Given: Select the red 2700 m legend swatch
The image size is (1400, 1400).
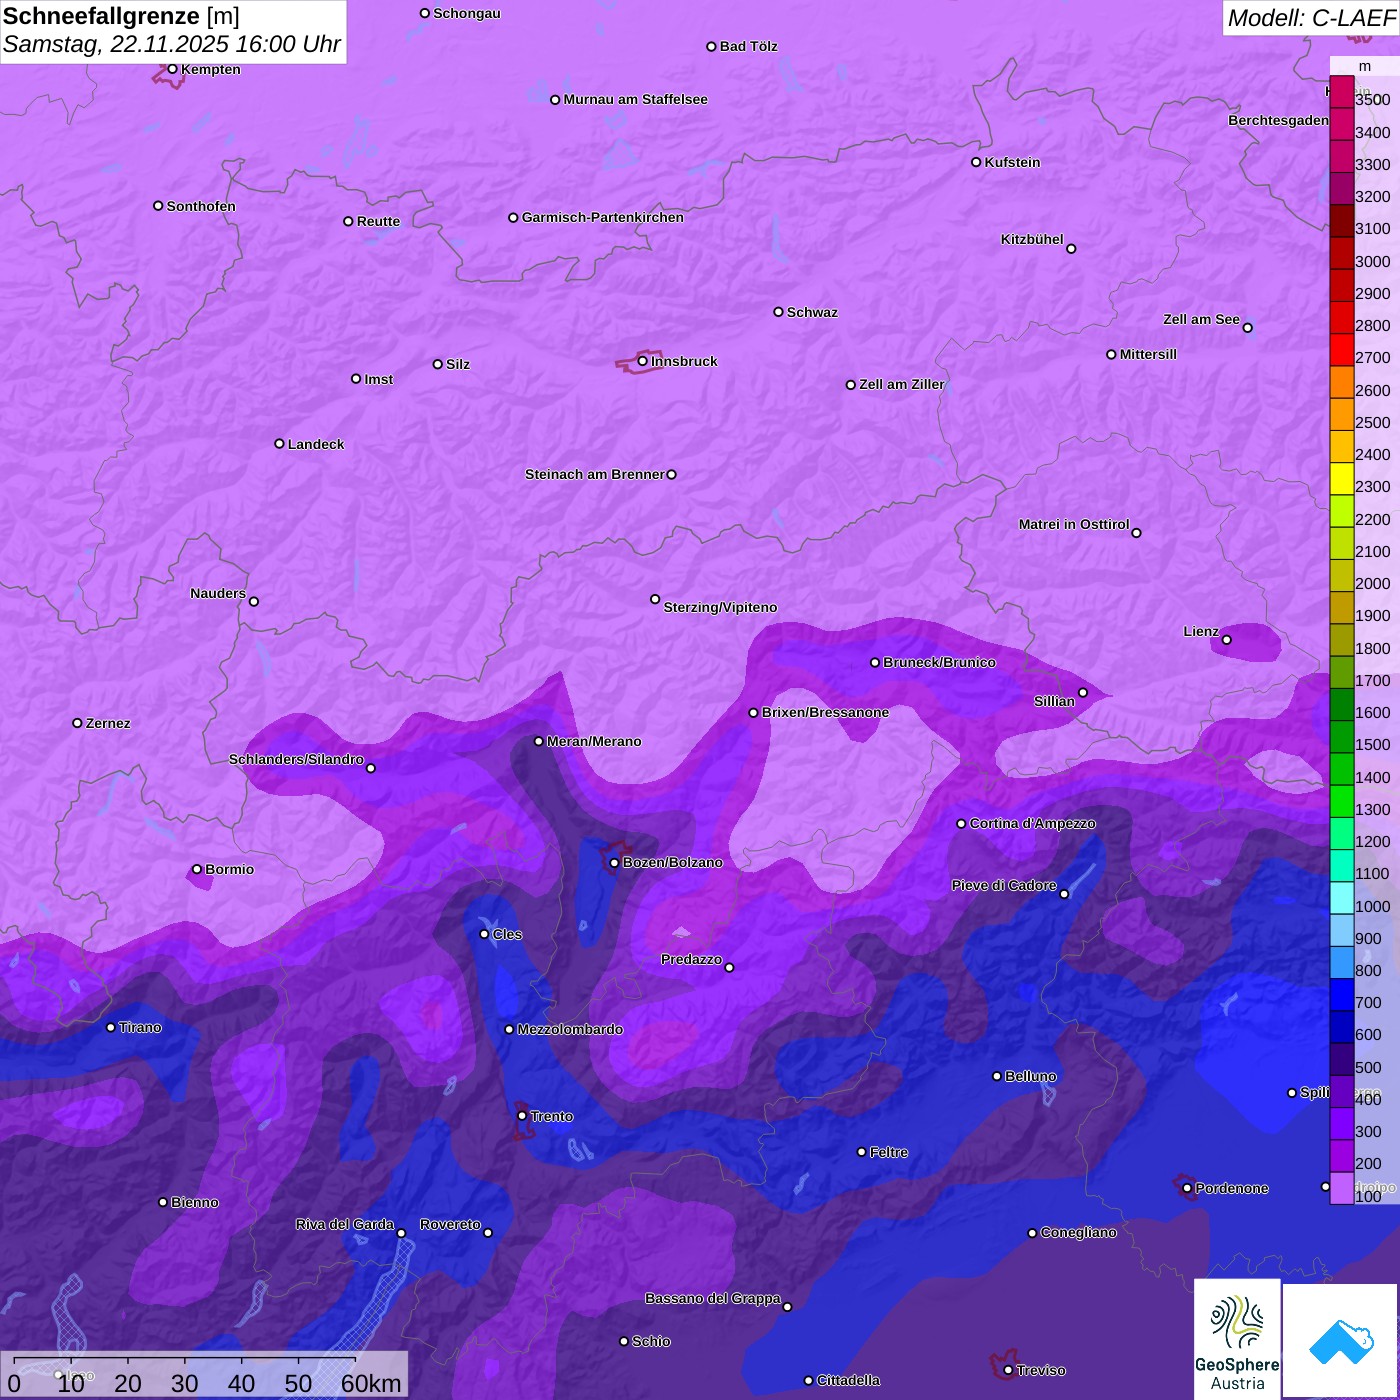Looking at the screenshot, I should [1341, 350].
